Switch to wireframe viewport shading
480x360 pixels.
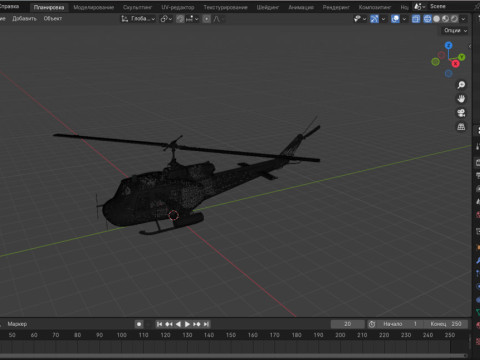(427, 19)
